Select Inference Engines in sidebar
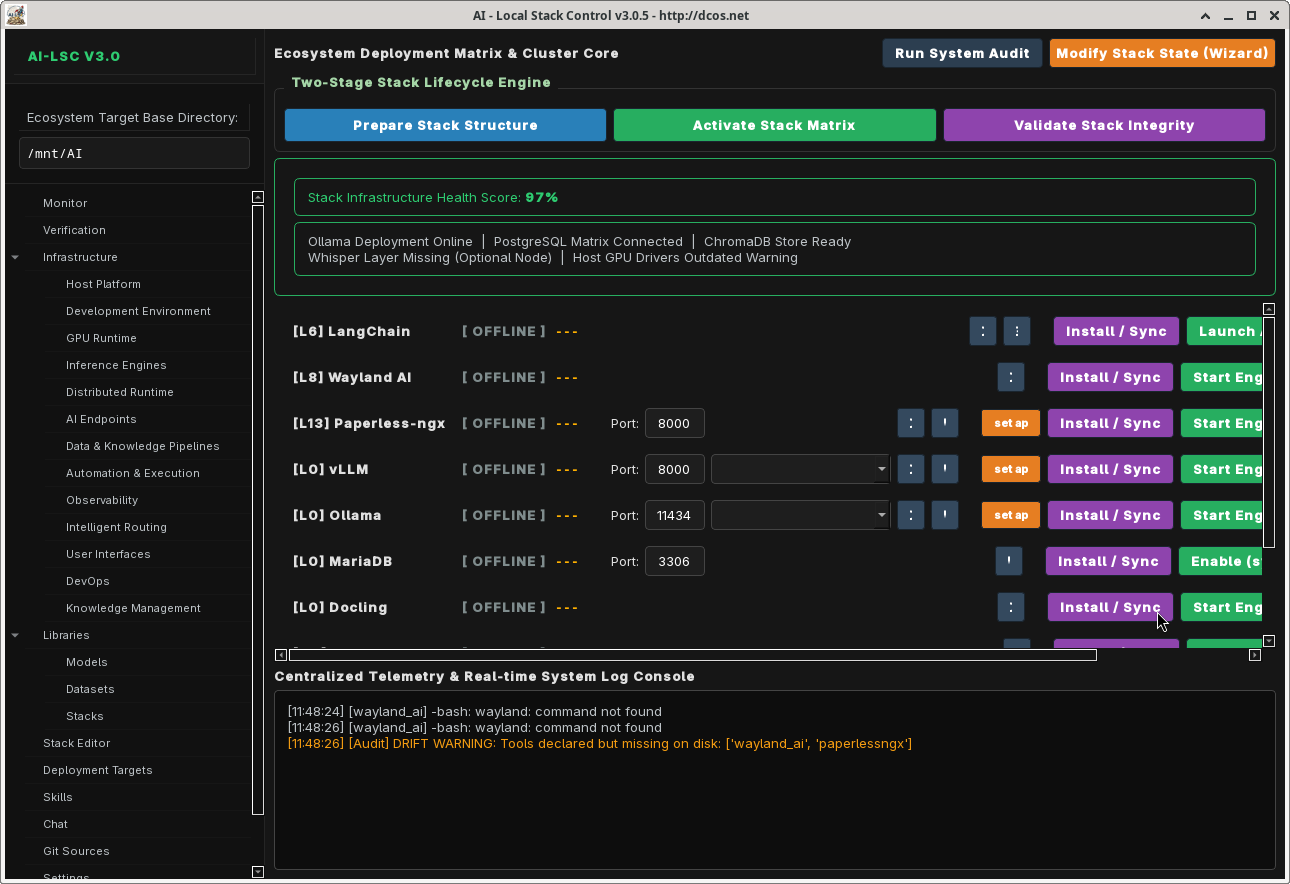 [x=116, y=365]
